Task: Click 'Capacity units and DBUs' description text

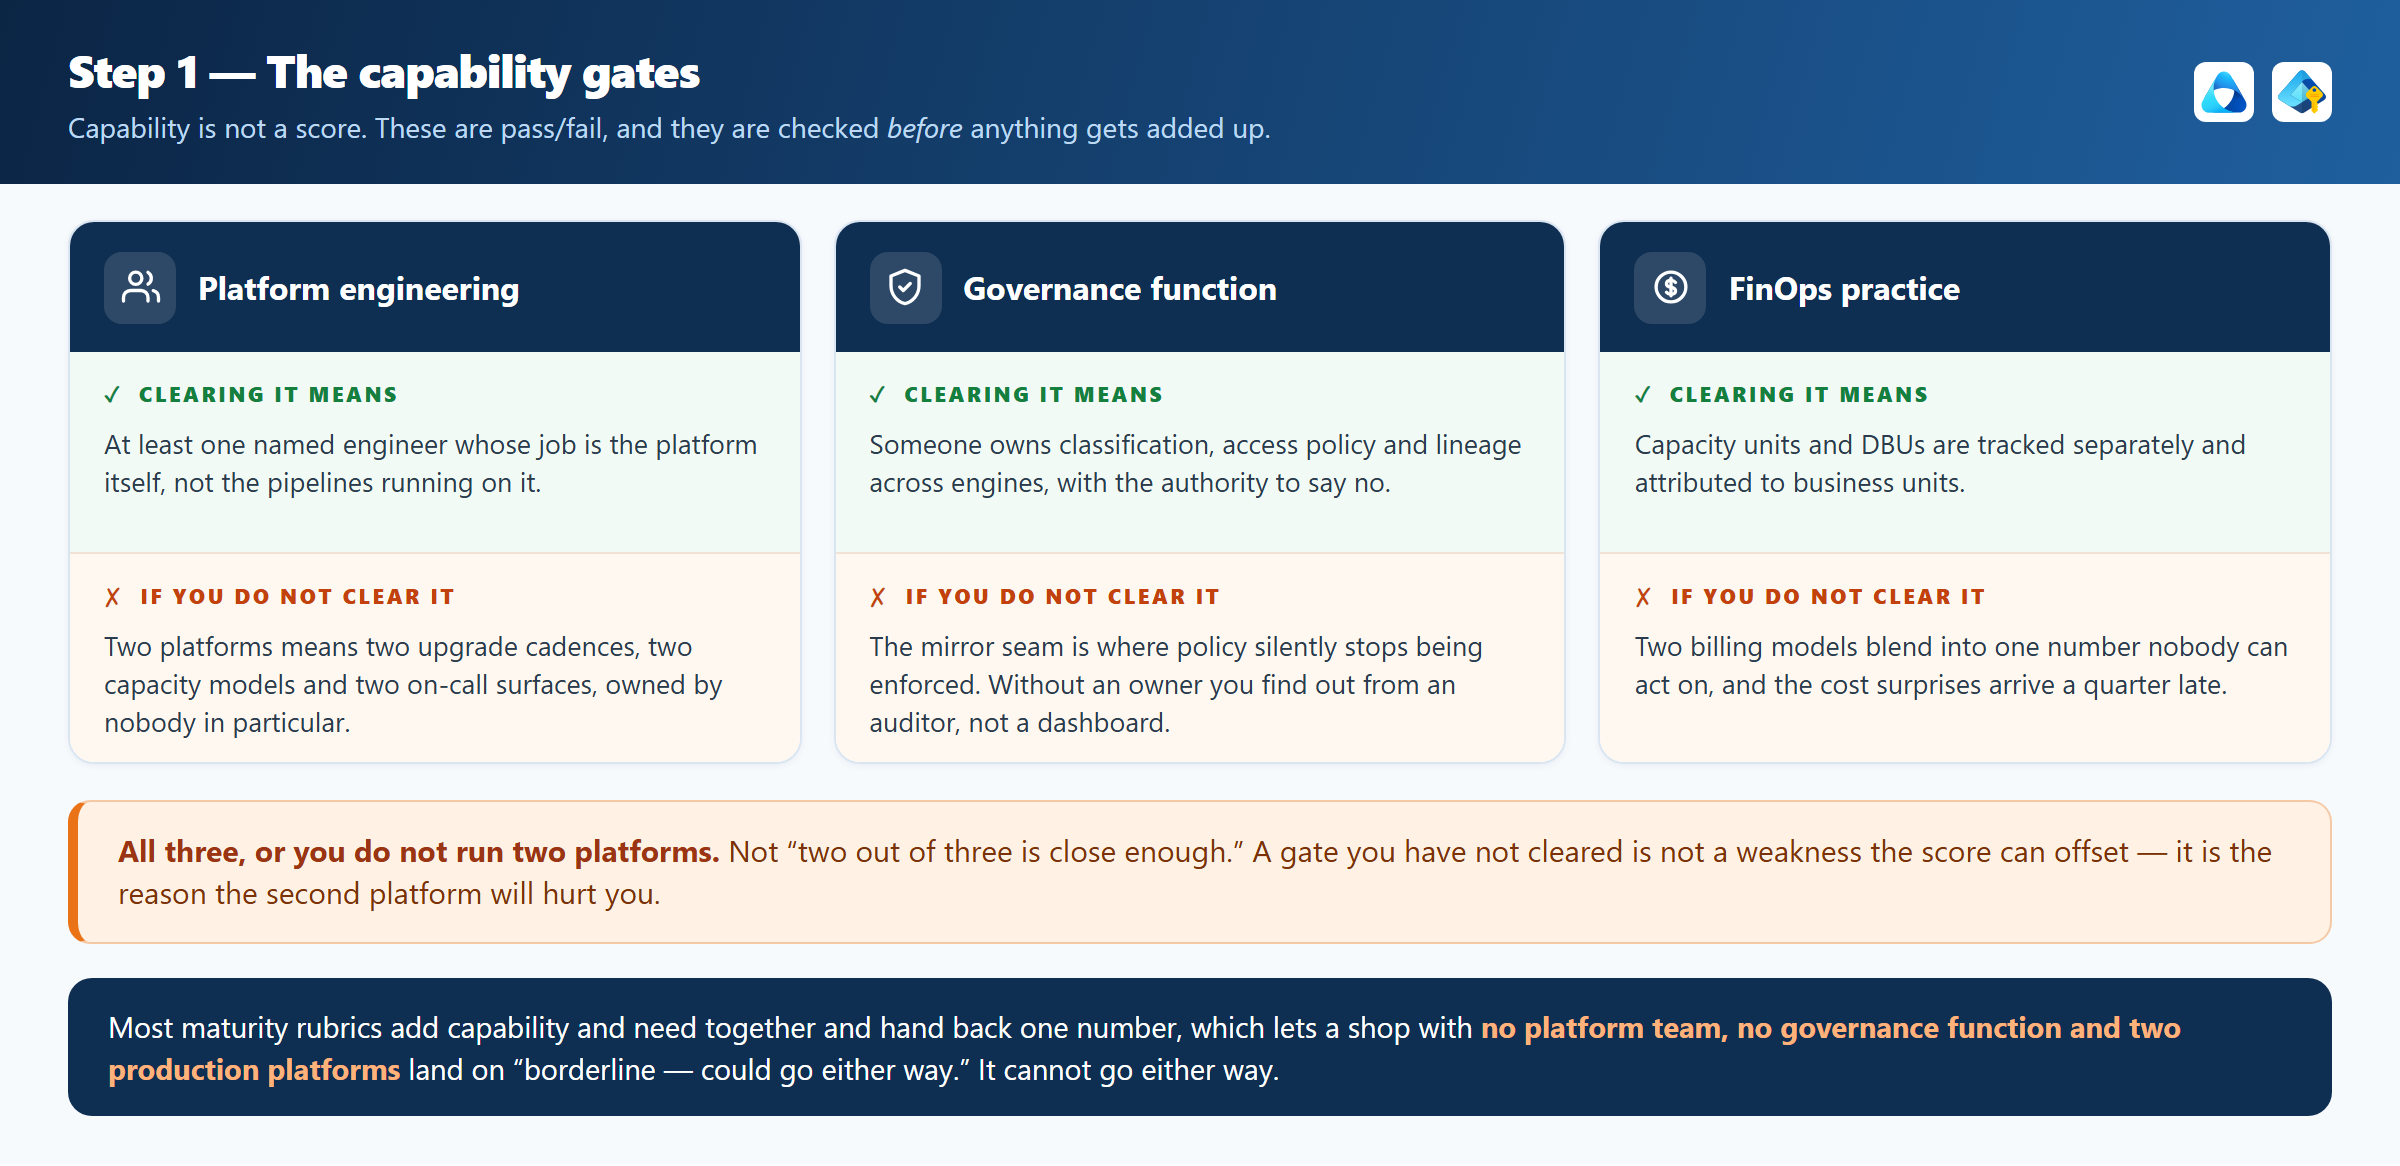Action: (1940, 464)
